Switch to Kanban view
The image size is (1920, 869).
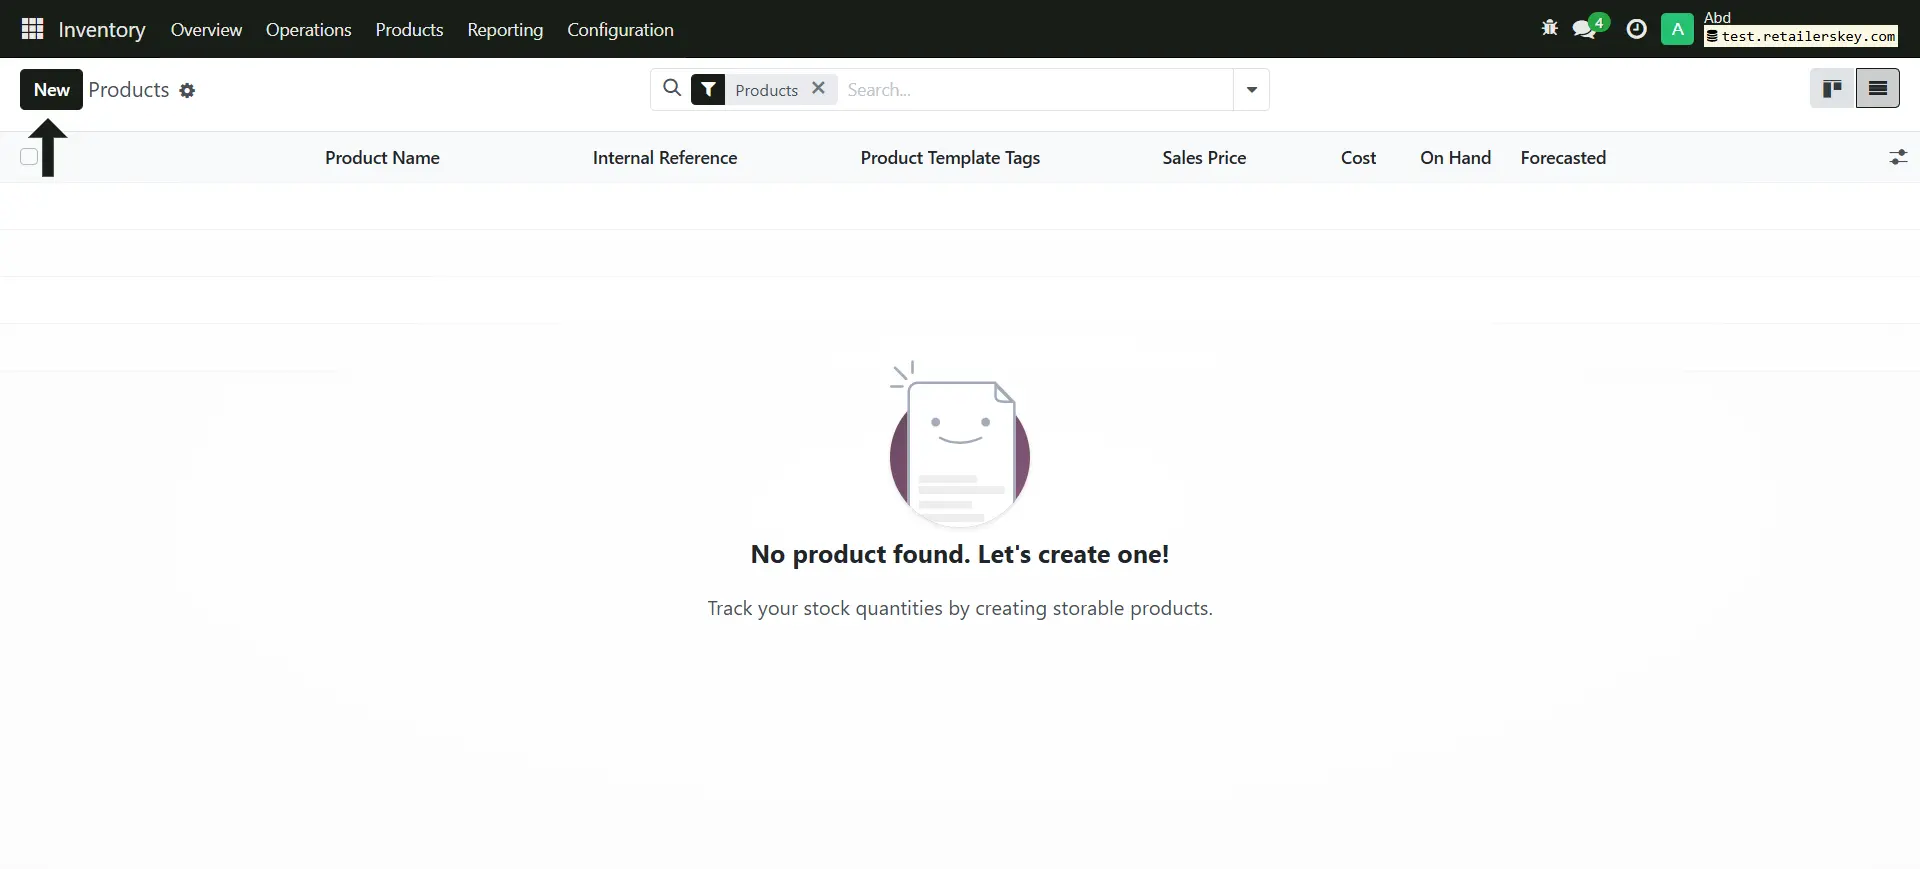[x=1832, y=89]
